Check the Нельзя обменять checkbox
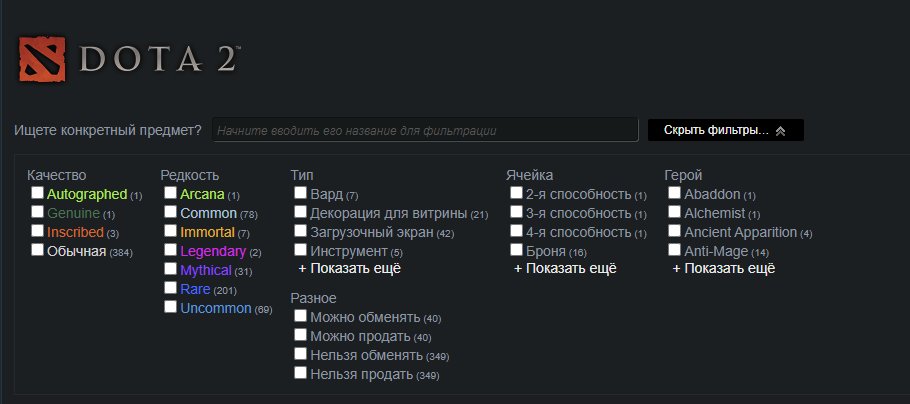Screen dimensions: 910x404 pos(300,354)
